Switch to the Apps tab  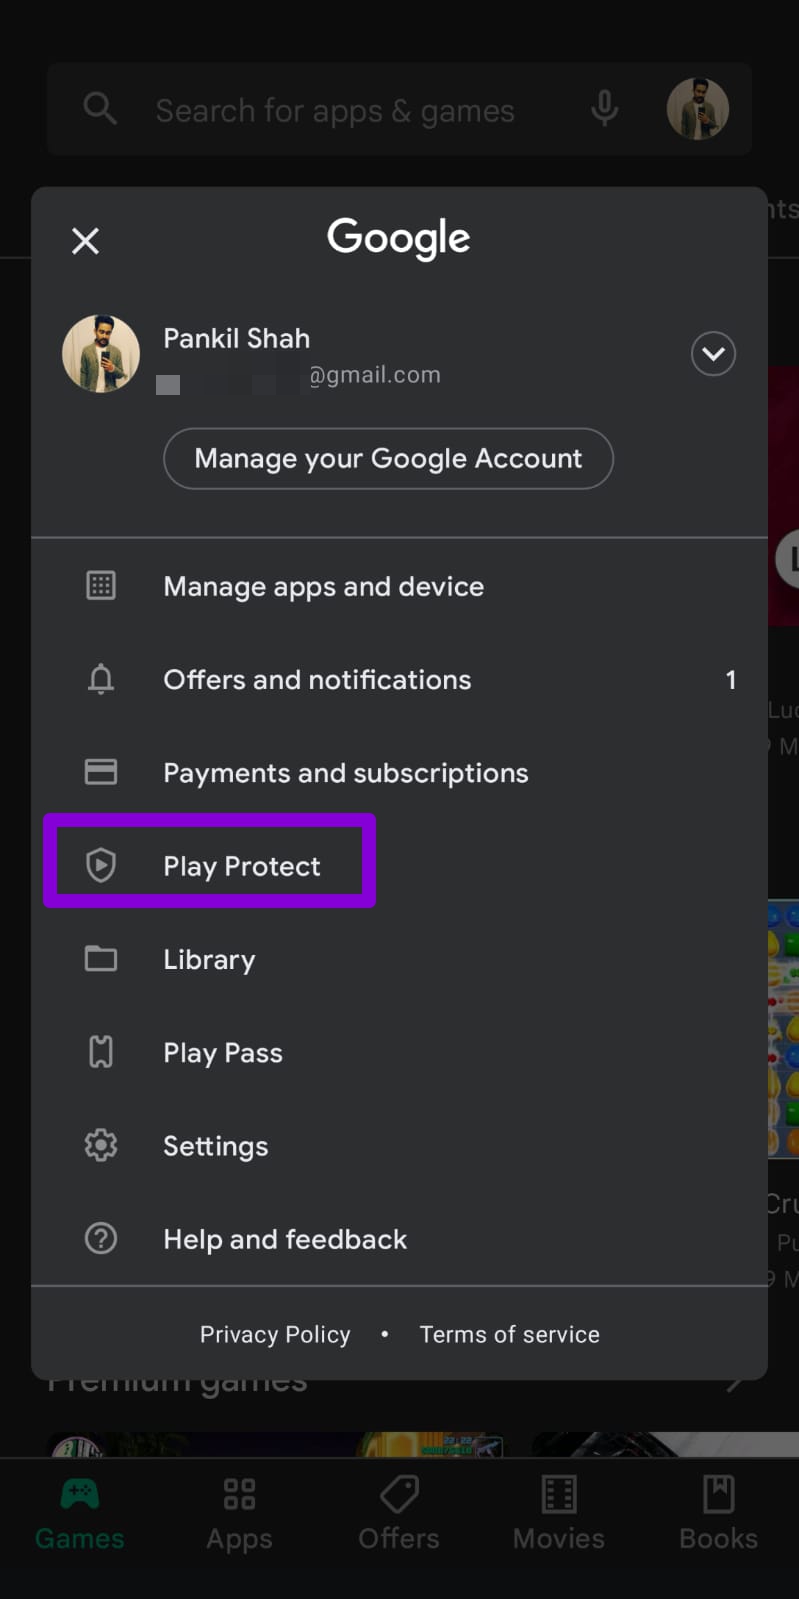(x=239, y=1512)
